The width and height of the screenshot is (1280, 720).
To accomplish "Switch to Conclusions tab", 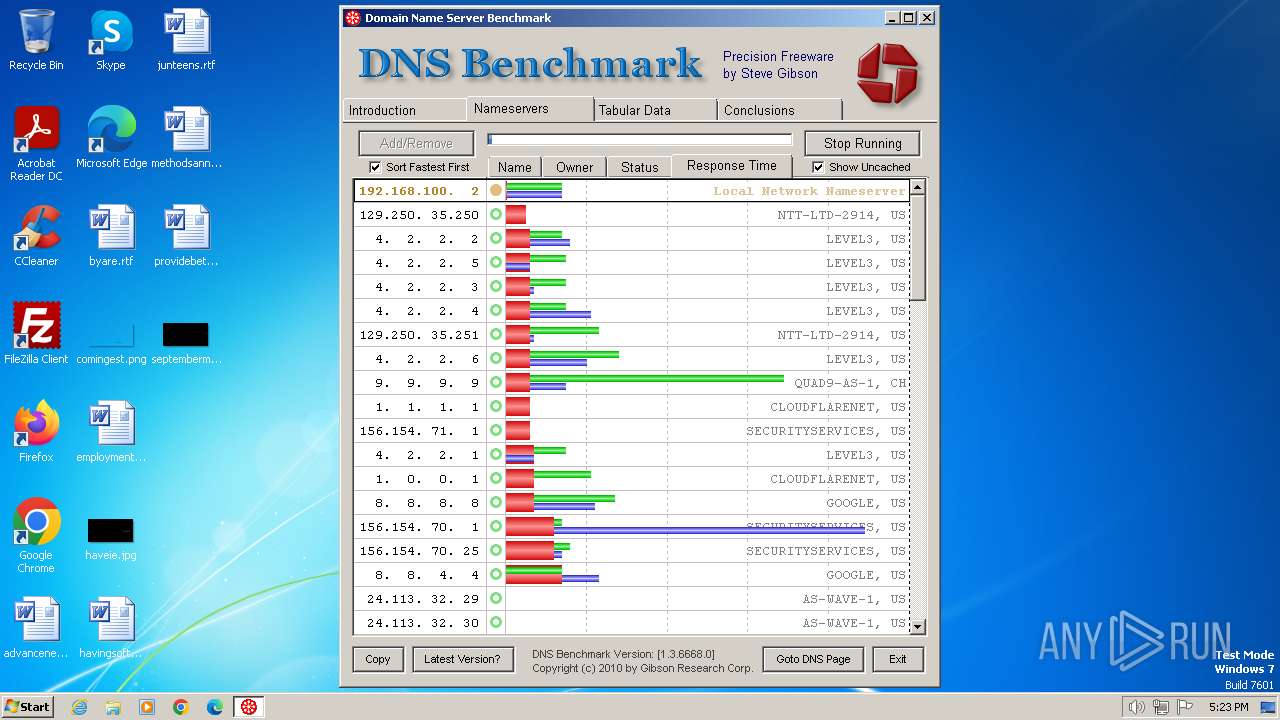I will click(780, 110).
